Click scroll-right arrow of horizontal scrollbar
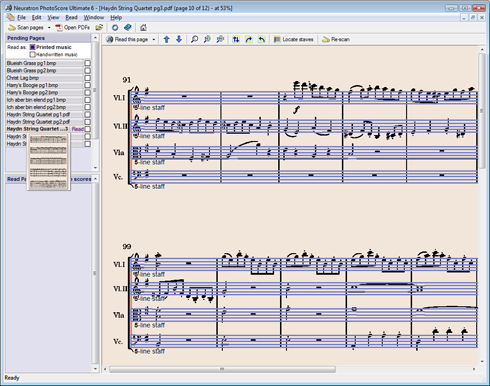This screenshot has height=386, width=490. tap(474, 369)
